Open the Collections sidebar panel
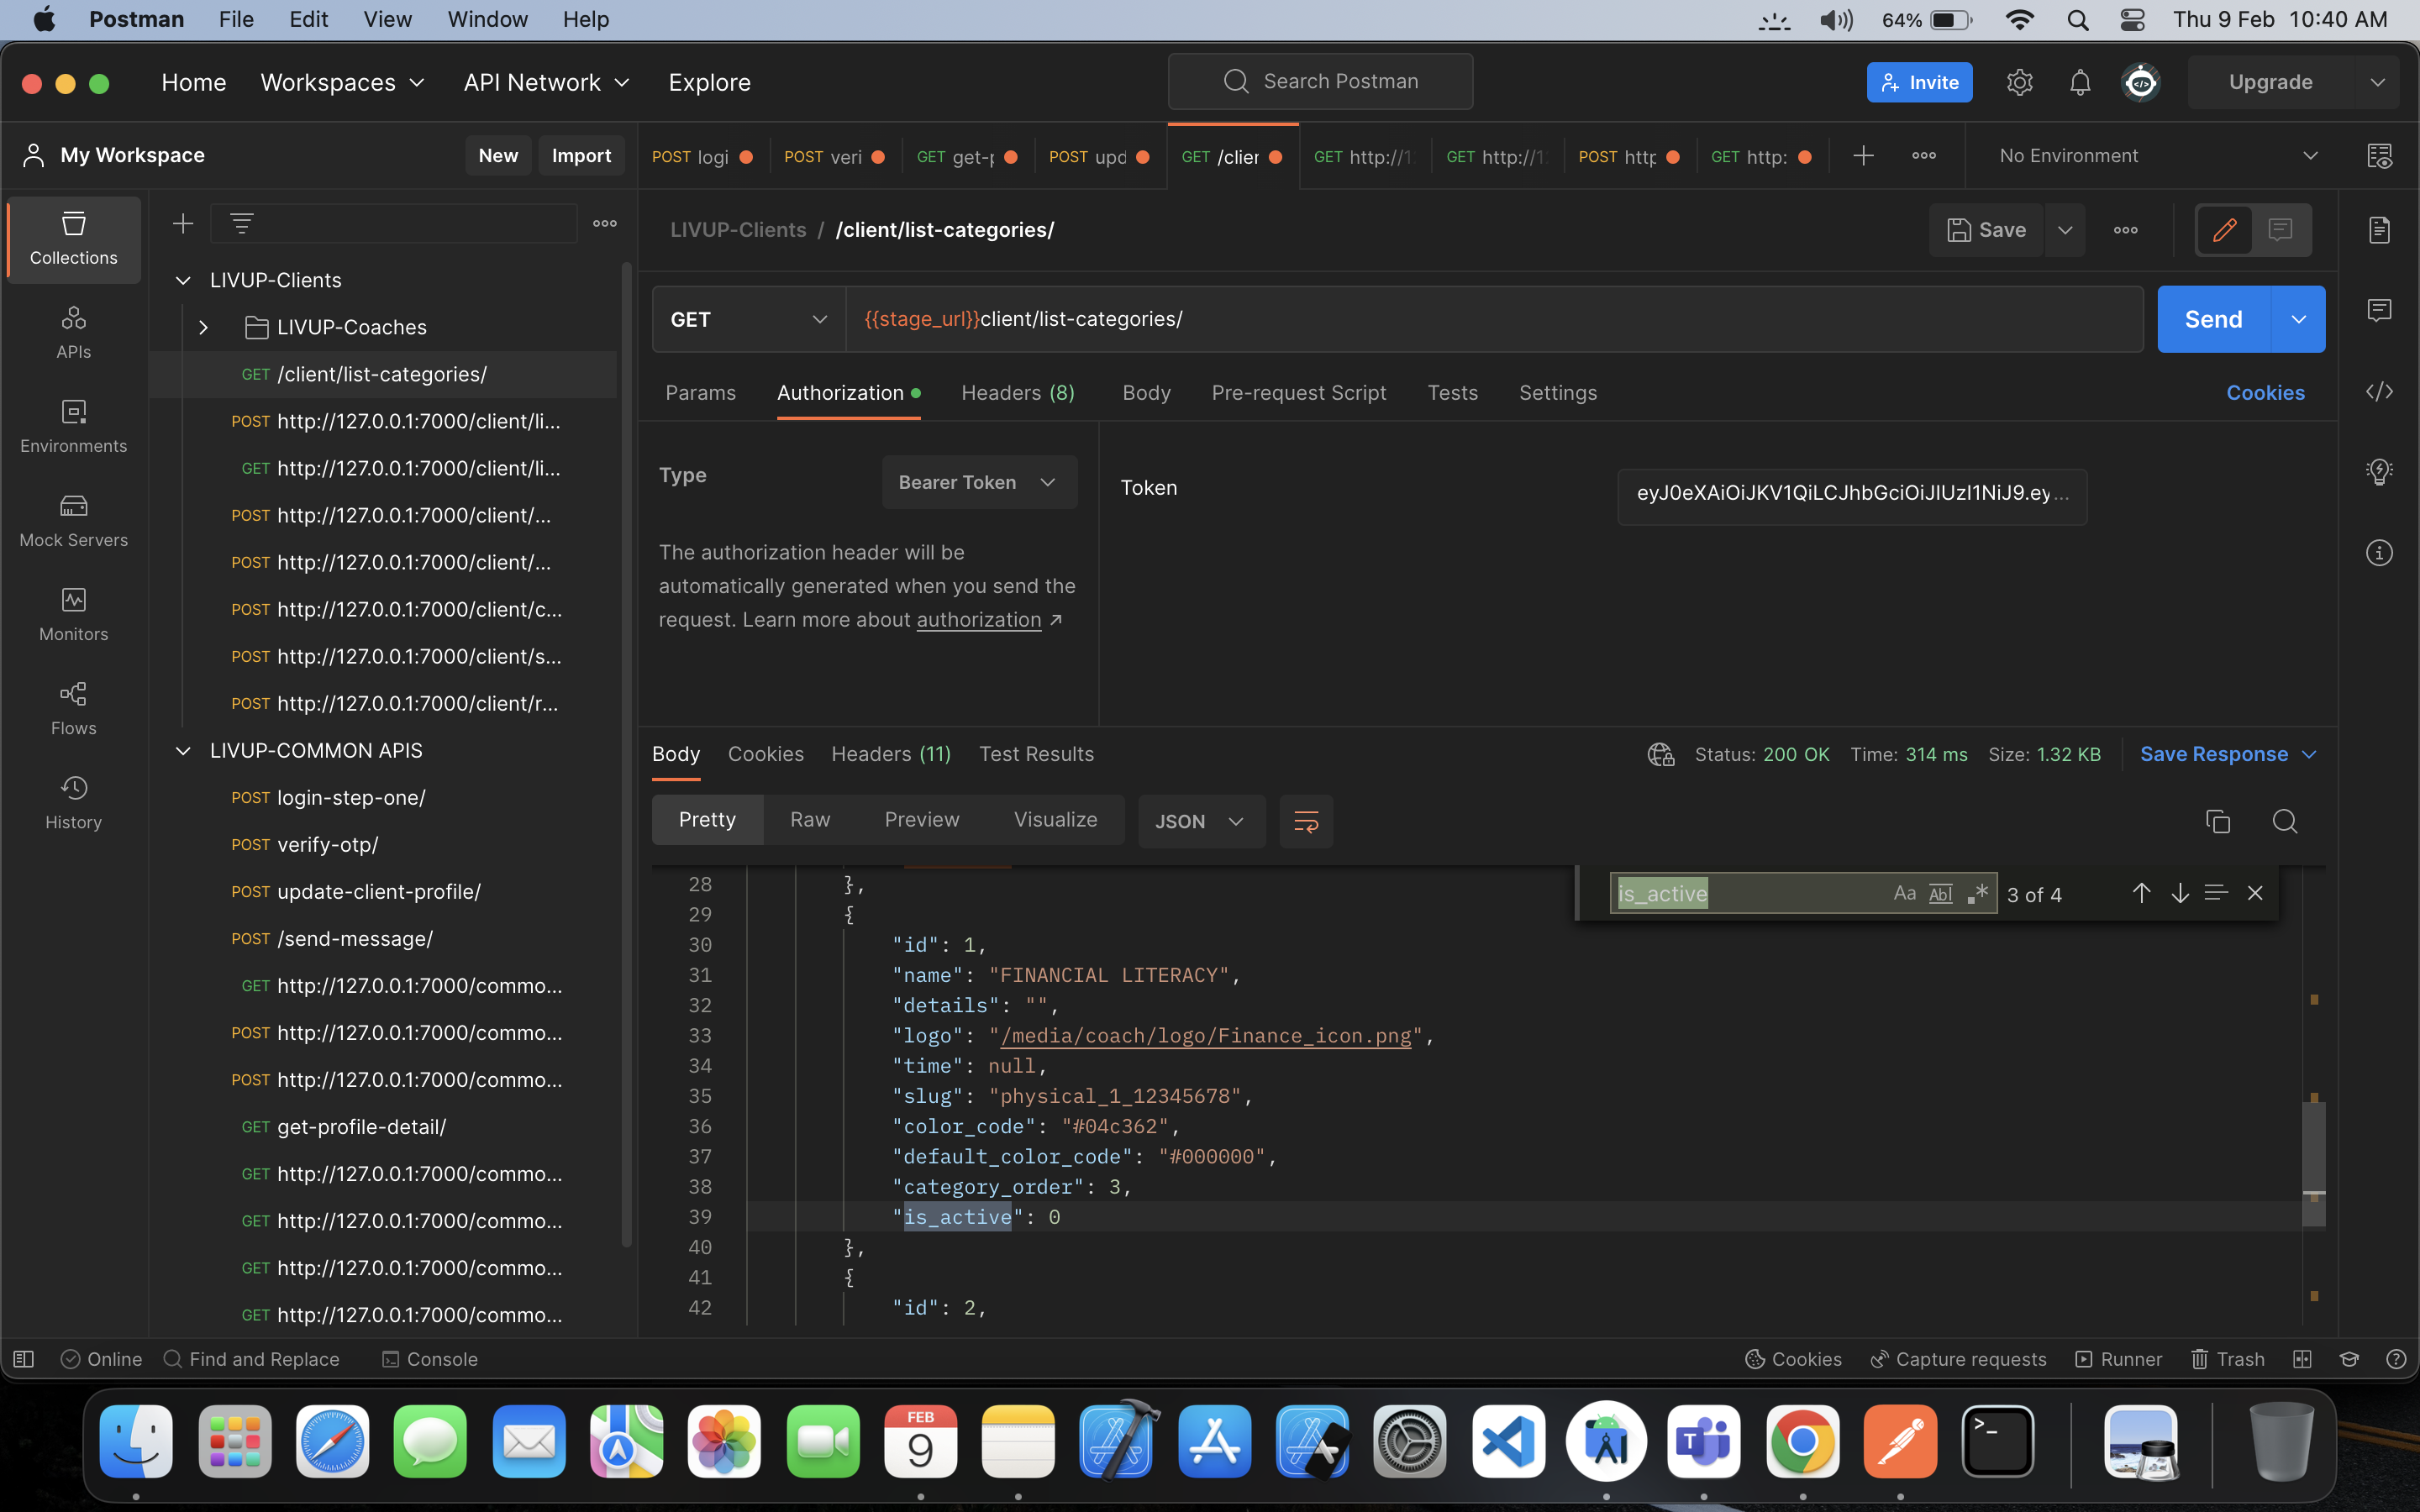Viewport: 2420px width, 1512px height. click(73, 239)
